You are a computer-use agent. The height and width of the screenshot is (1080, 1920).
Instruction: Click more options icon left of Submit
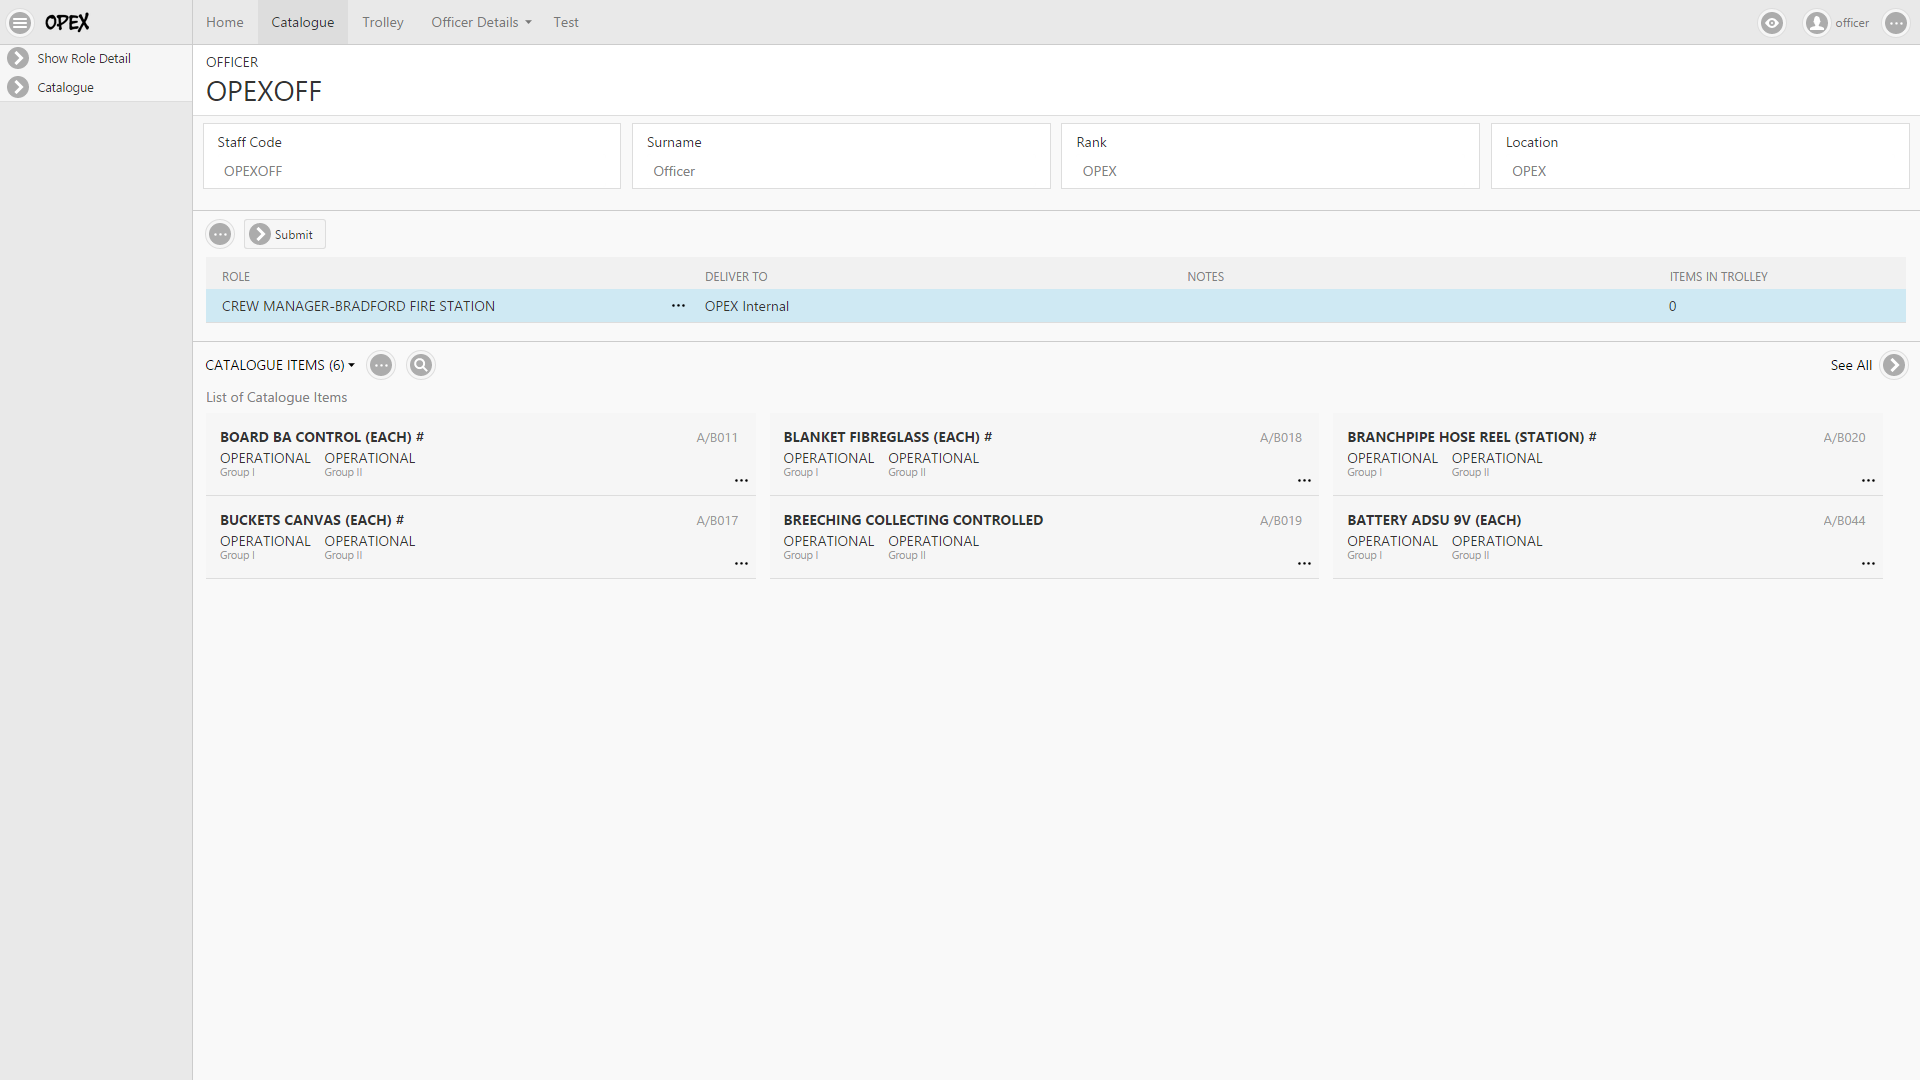(220, 234)
